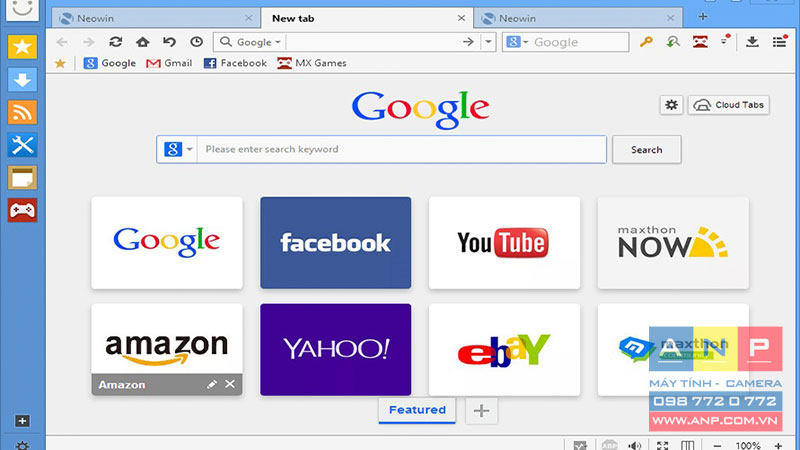Screen dimensions: 800x450
Task: Open the main menu list icon
Action: (x=779, y=42)
